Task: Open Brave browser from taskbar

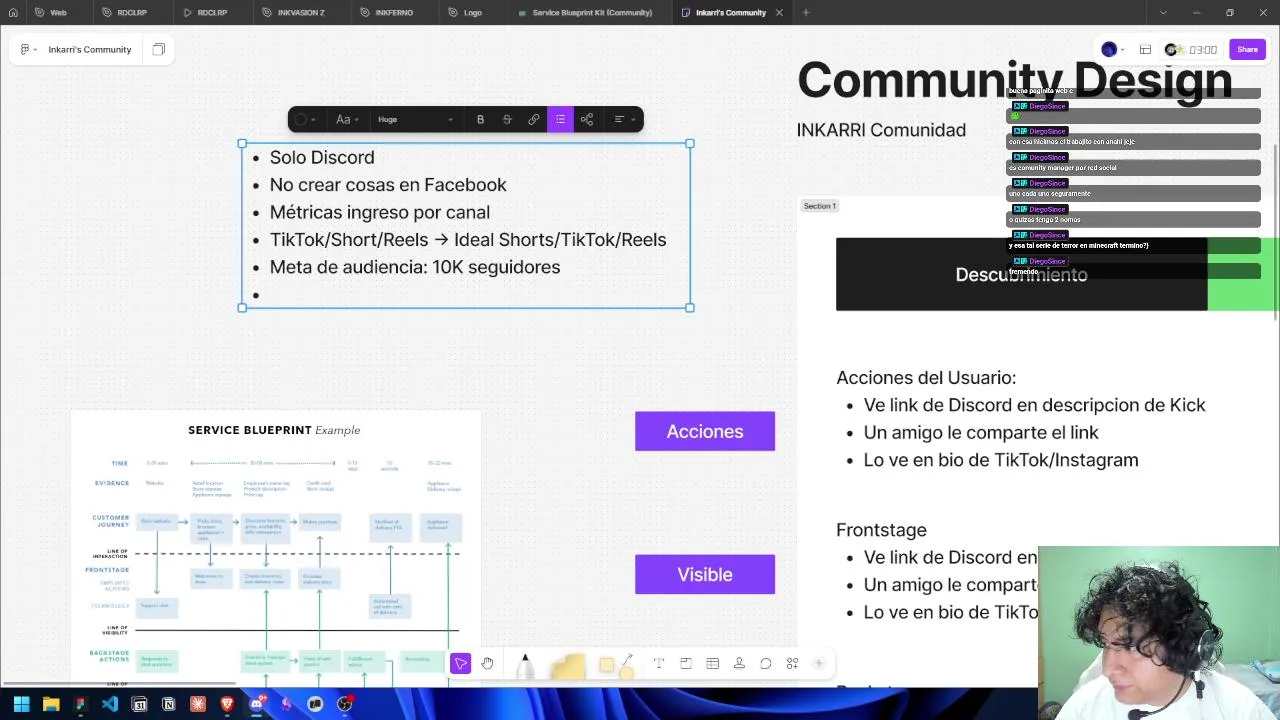Action: (x=227, y=704)
